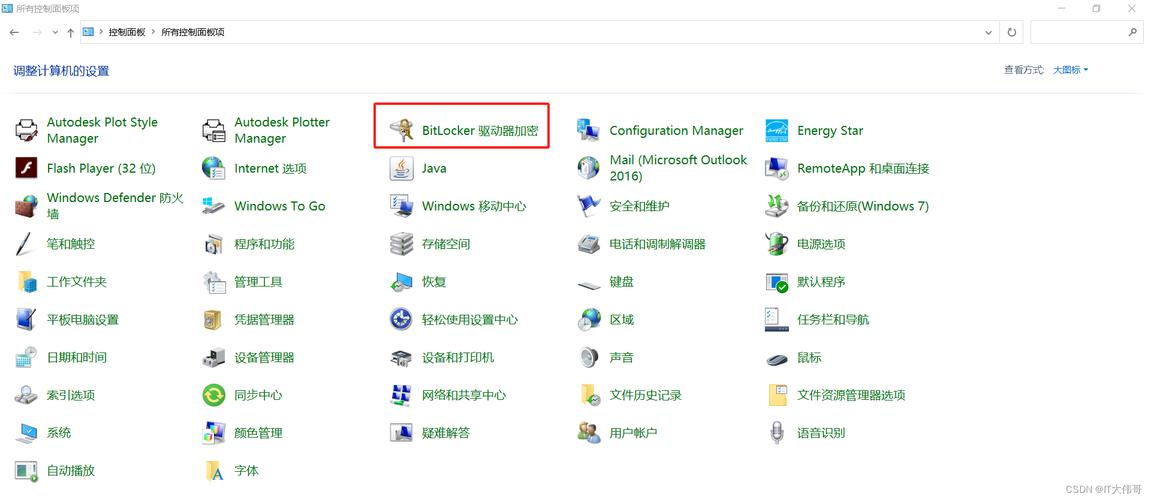The width and height of the screenshot is (1151, 500).
Task: Go up one level with up arrow
Action: [x=70, y=32]
